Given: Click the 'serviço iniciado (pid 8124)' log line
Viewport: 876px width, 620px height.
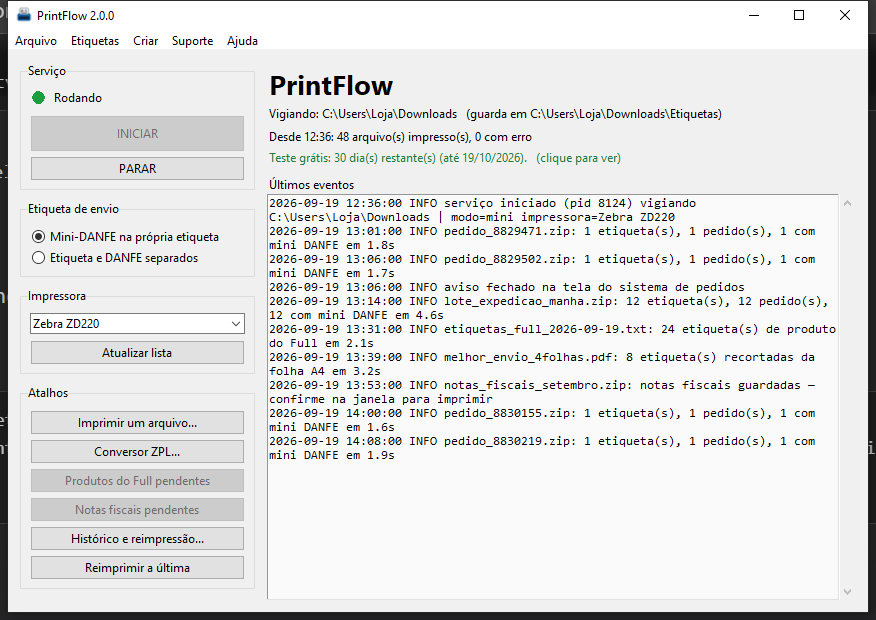Looking at the screenshot, I should pos(483,210).
